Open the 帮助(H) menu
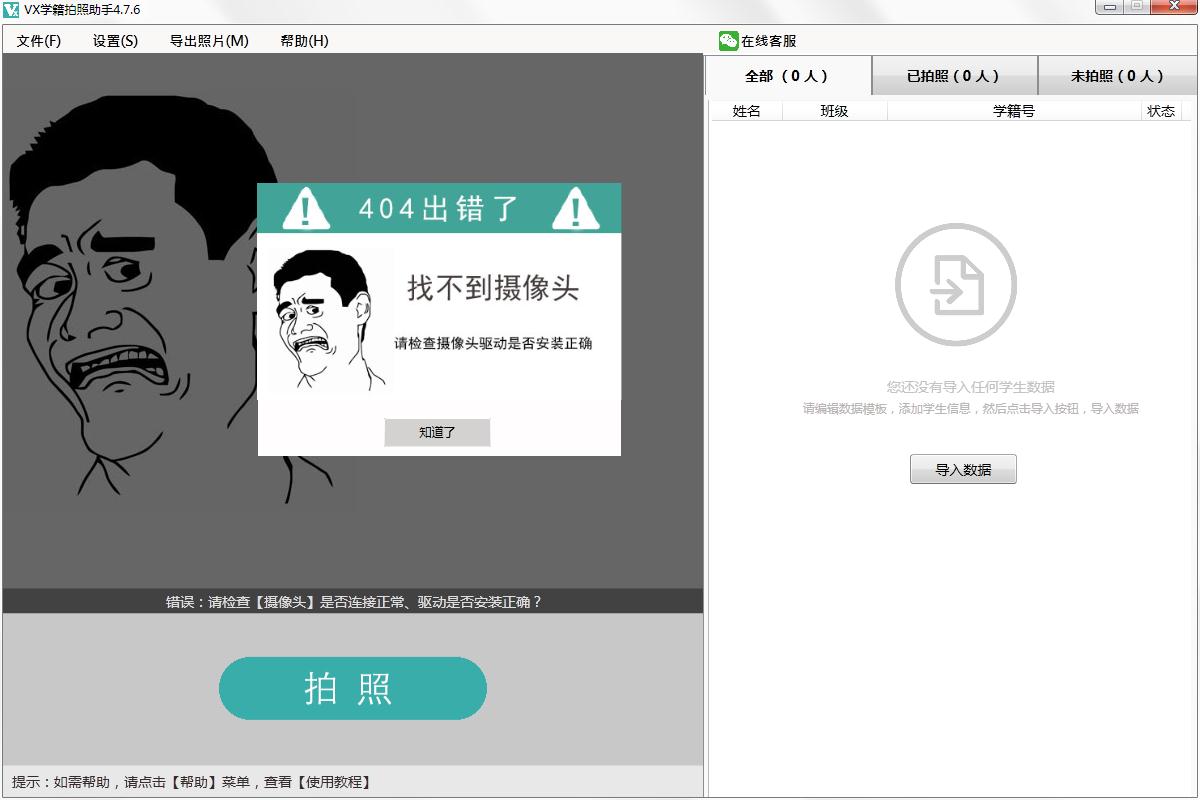 (x=304, y=41)
